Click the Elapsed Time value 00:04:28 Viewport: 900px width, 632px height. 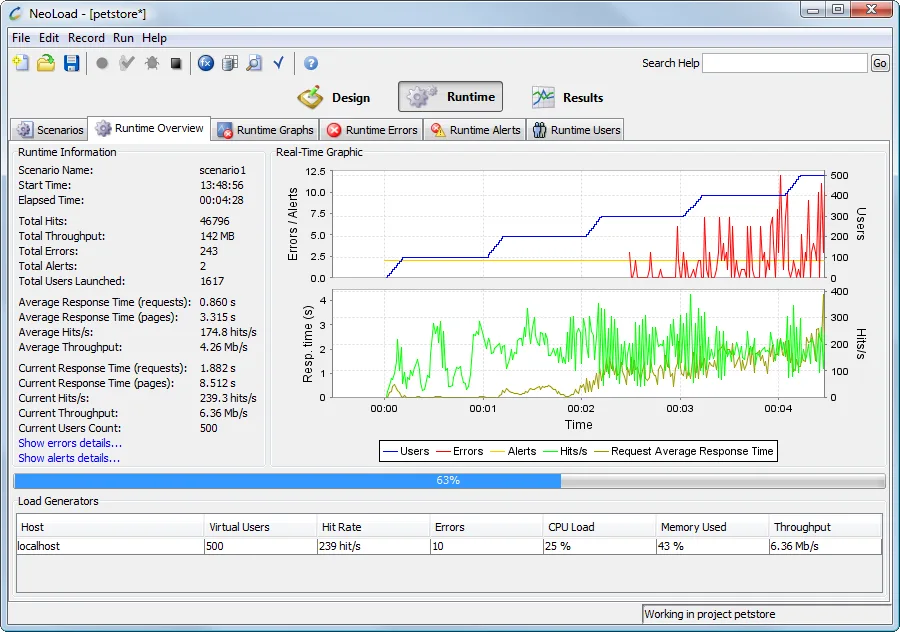tap(222, 200)
